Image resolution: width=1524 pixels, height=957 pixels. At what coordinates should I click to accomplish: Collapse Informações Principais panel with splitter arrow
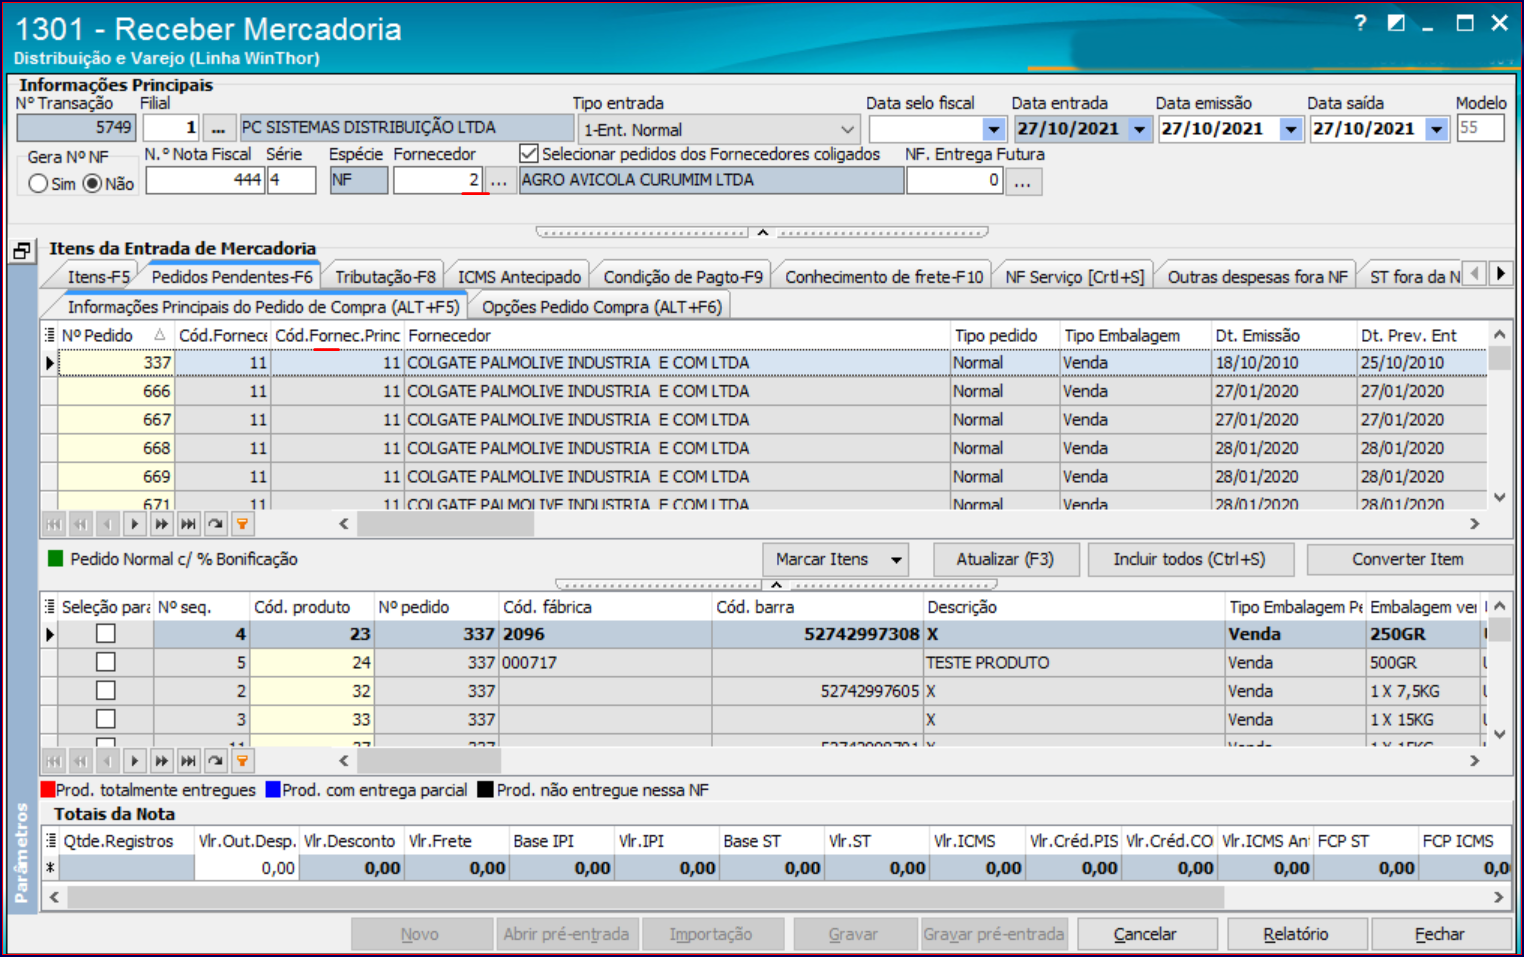[762, 232]
